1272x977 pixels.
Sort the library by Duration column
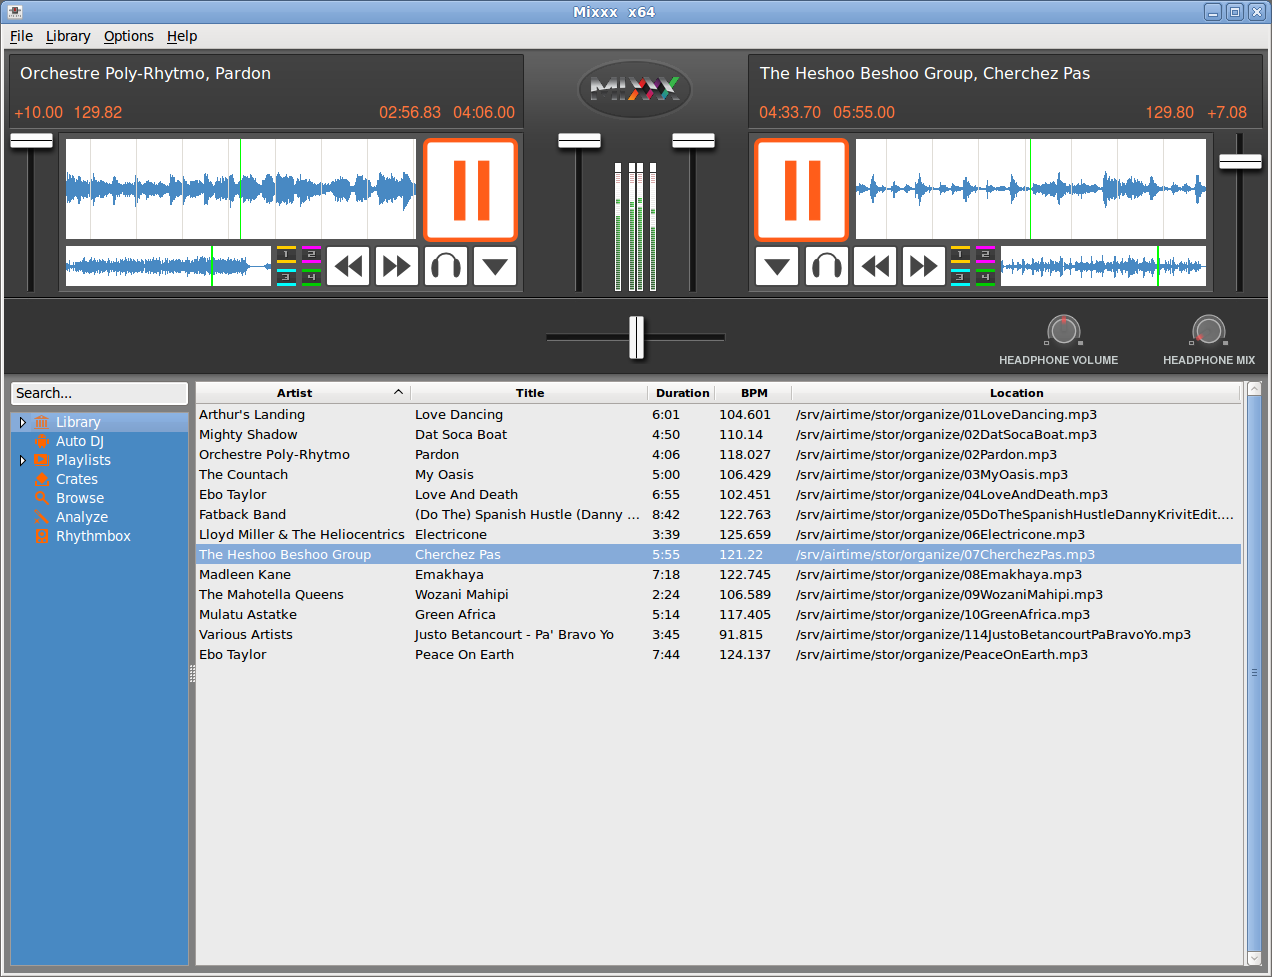(x=682, y=393)
